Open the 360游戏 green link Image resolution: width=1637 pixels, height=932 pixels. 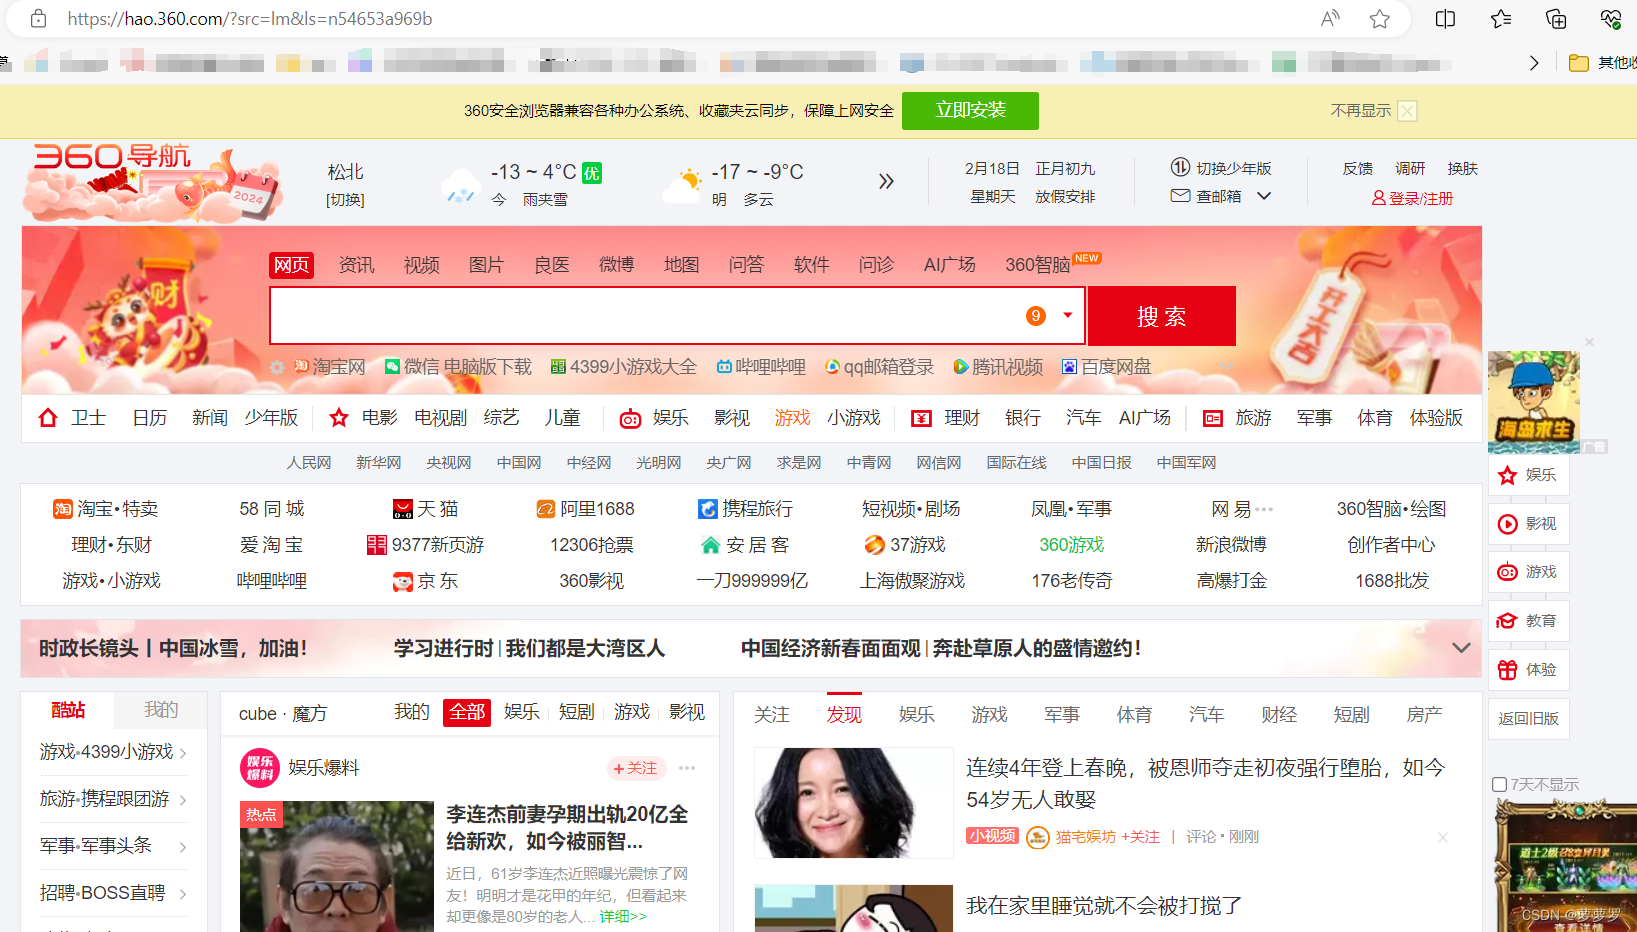click(1071, 545)
